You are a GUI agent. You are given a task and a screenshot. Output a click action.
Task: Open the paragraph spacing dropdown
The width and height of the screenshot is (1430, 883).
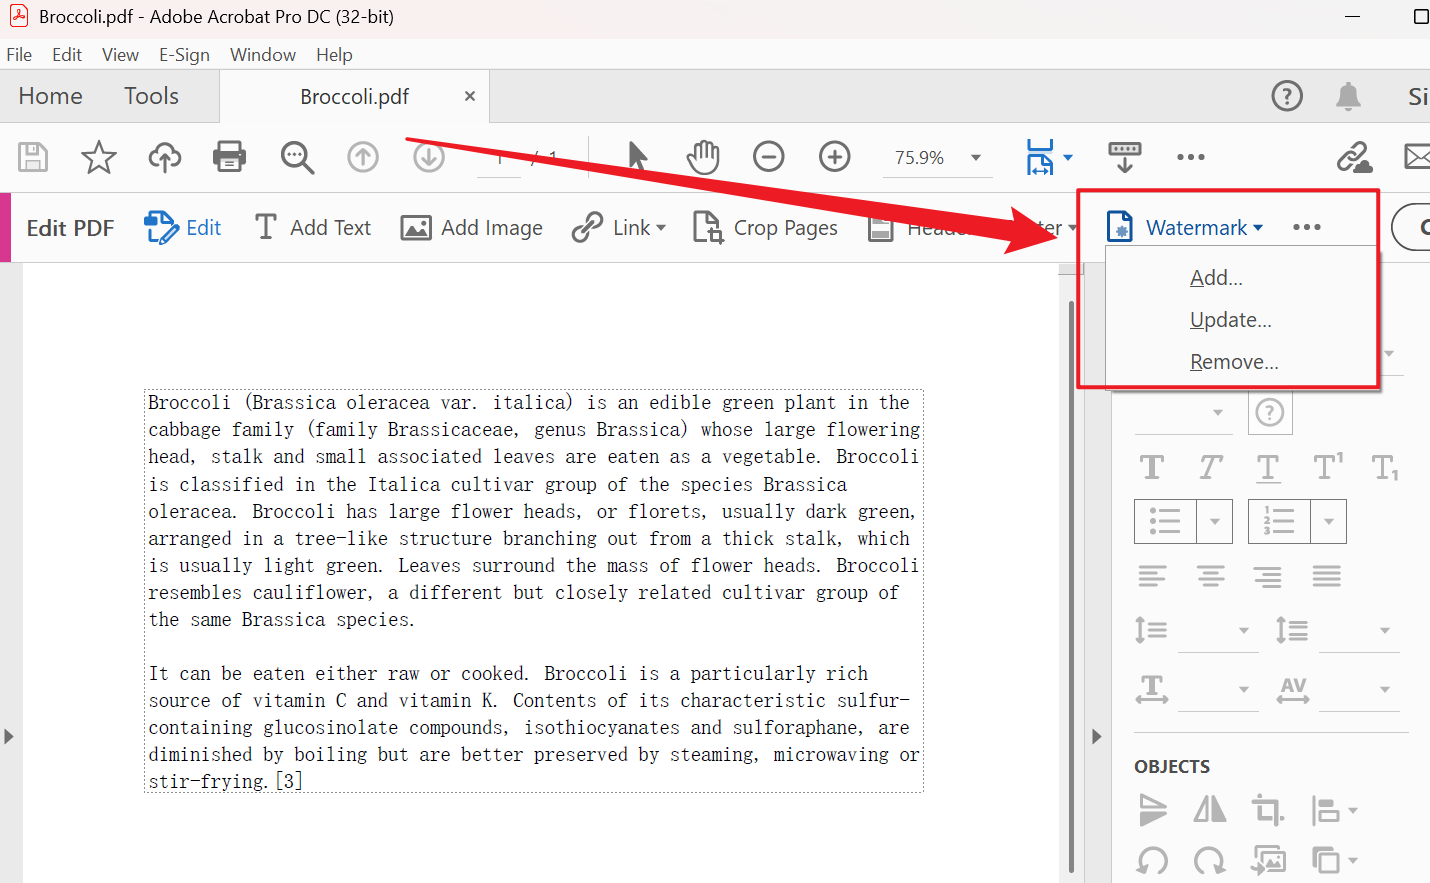click(x=1385, y=630)
